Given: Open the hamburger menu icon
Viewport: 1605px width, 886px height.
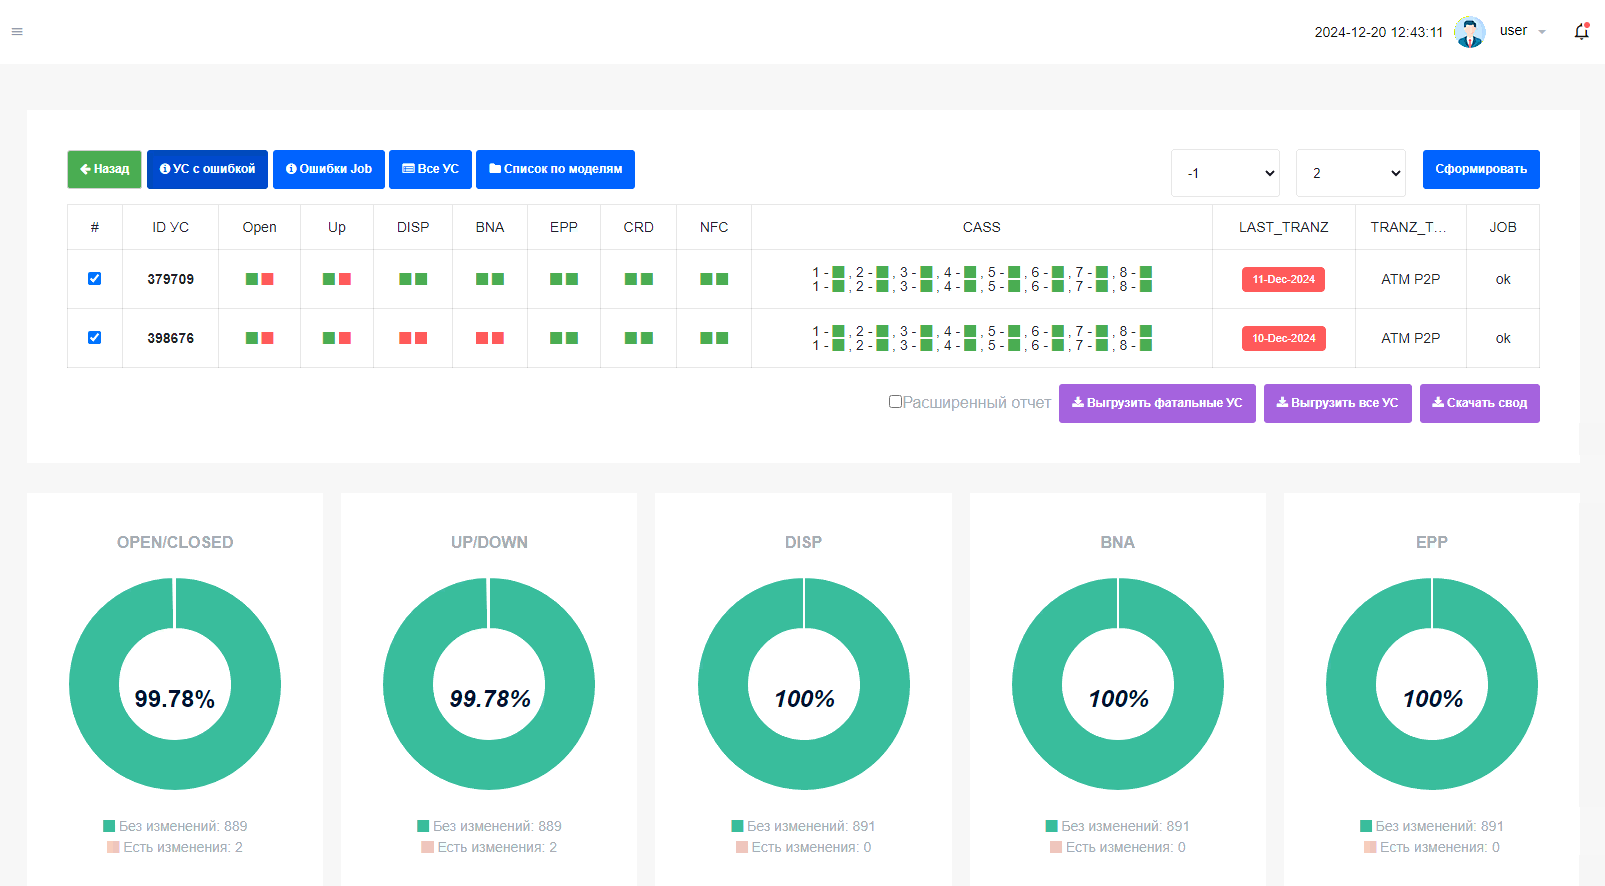Looking at the screenshot, I should tap(17, 32).
